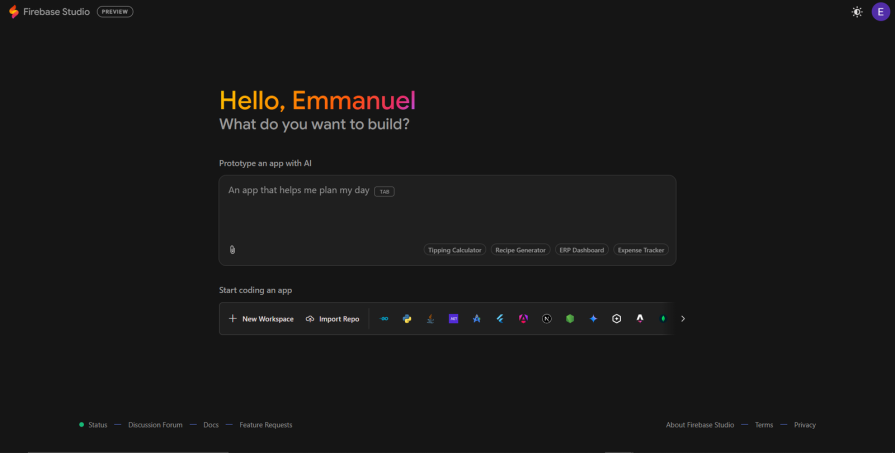Select the Next.js template icon
This screenshot has width=895, height=453.
coord(547,319)
